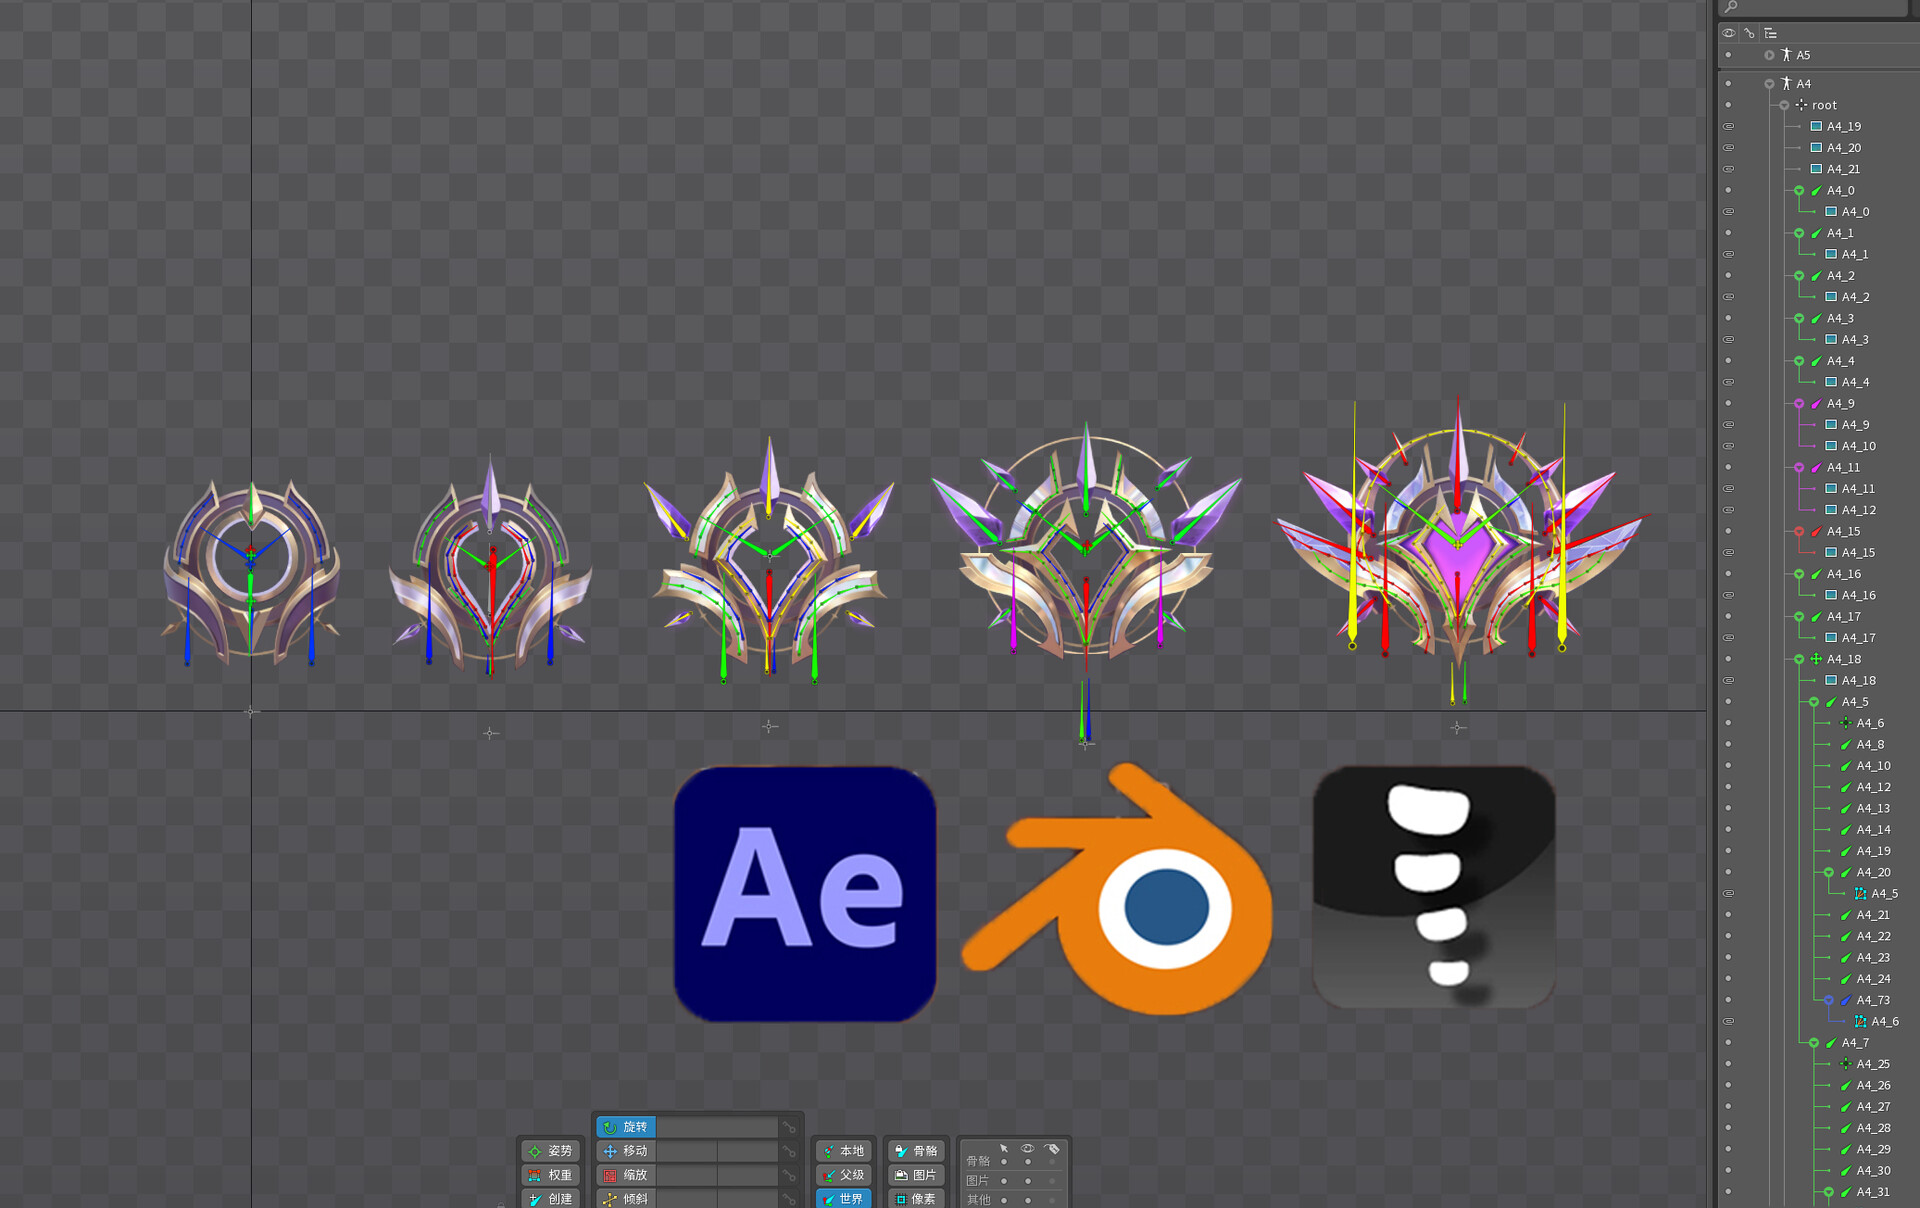The image size is (1920, 1208).
Task: Enable Parent (父级) axes mode
Action: point(844,1175)
